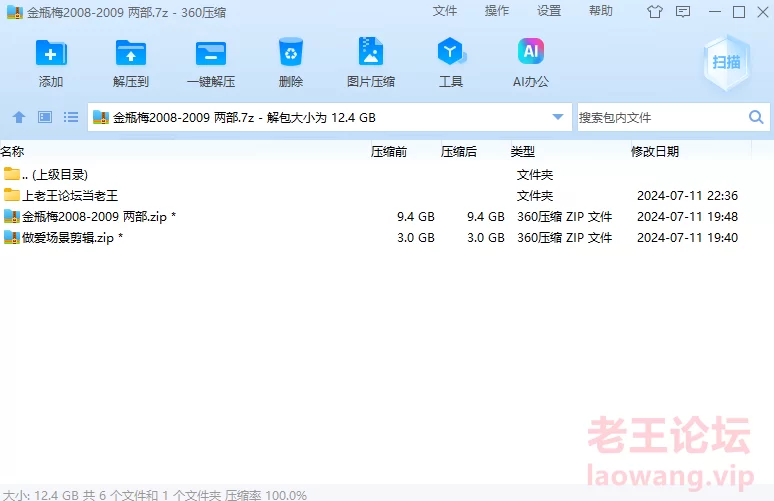This screenshot has height=501, width=774.
Task: Click the skin (shirt) icon in the title bar
Action: (655, 11)
